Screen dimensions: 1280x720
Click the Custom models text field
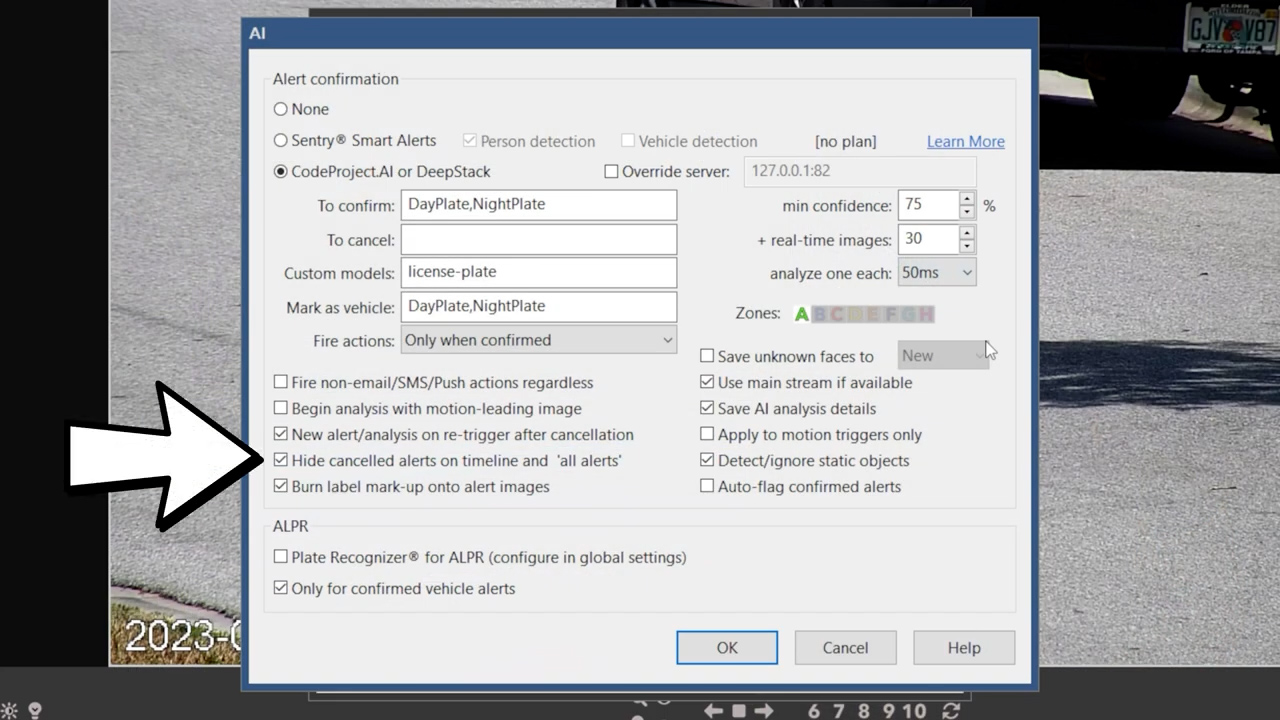pyautogui.click(x=538, y=272)
